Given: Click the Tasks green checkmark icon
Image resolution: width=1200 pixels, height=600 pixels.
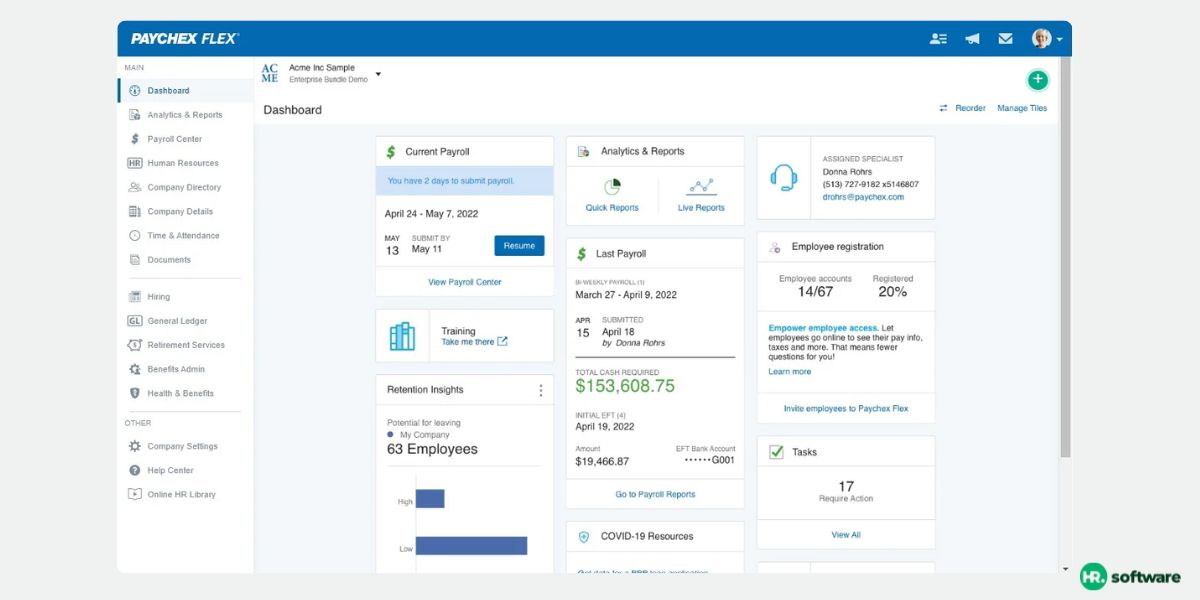Looking at the screenshot, I should click(776, 452).
